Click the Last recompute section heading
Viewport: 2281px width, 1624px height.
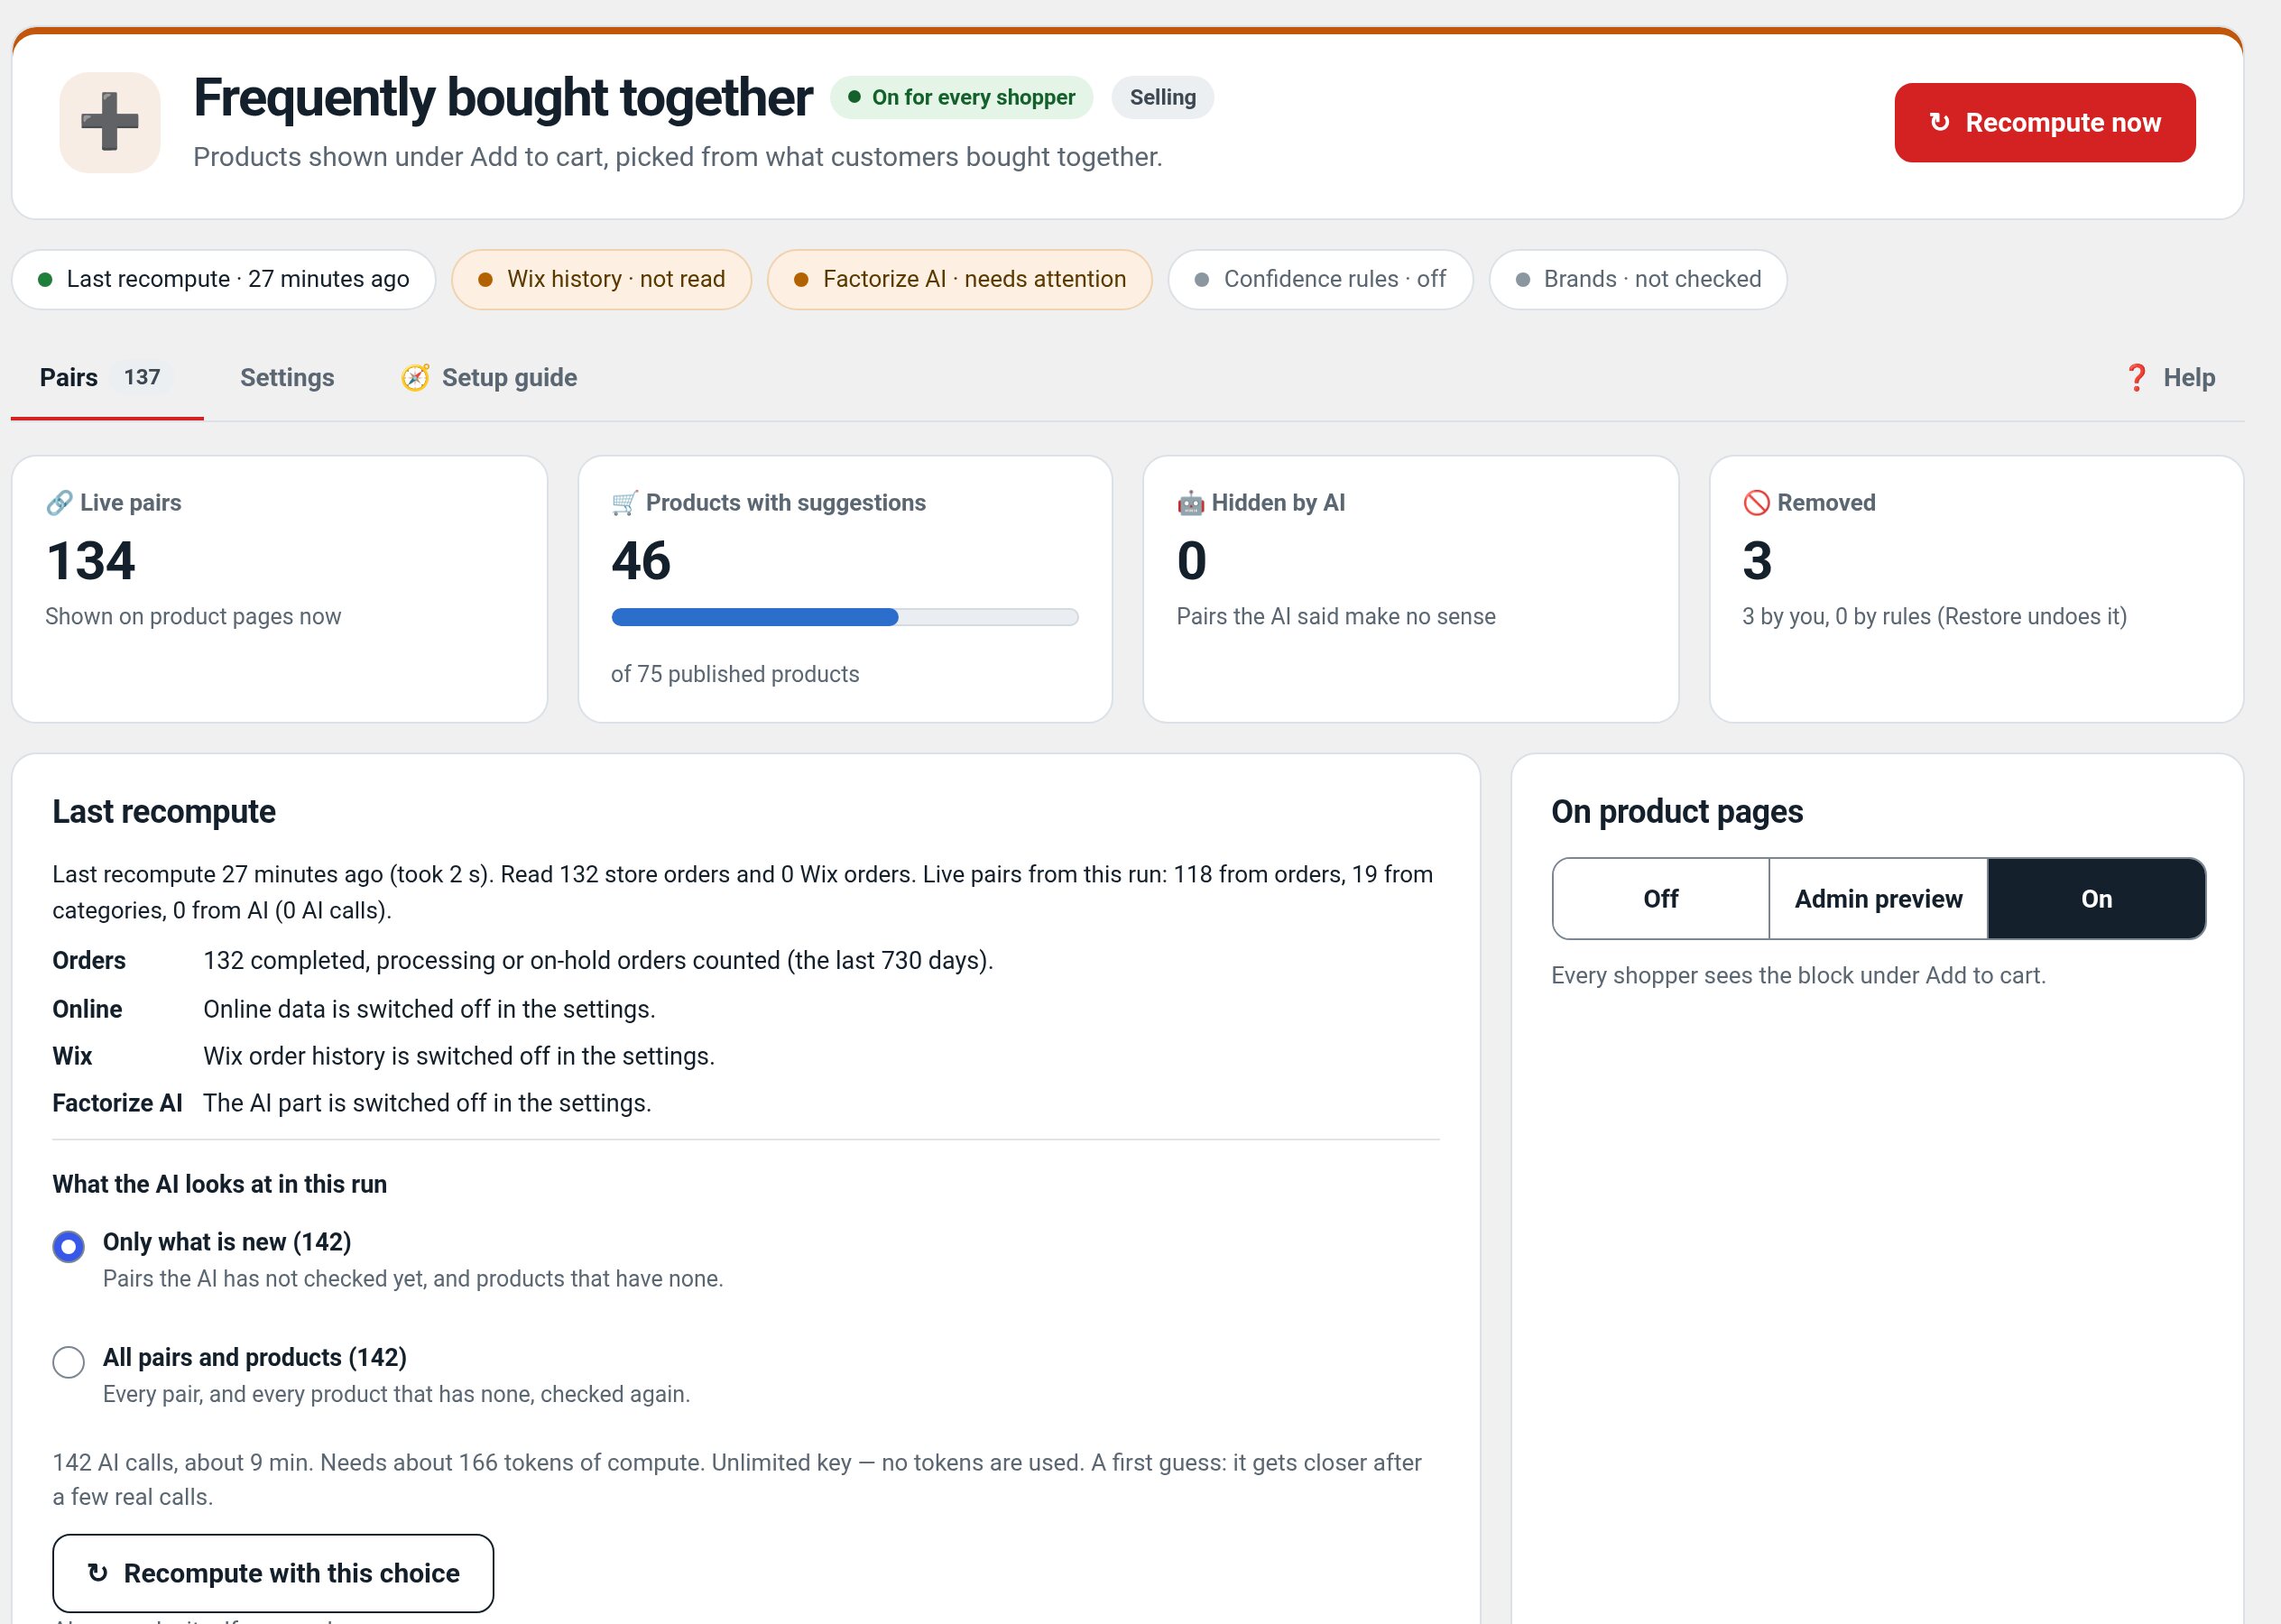point(164,811)
